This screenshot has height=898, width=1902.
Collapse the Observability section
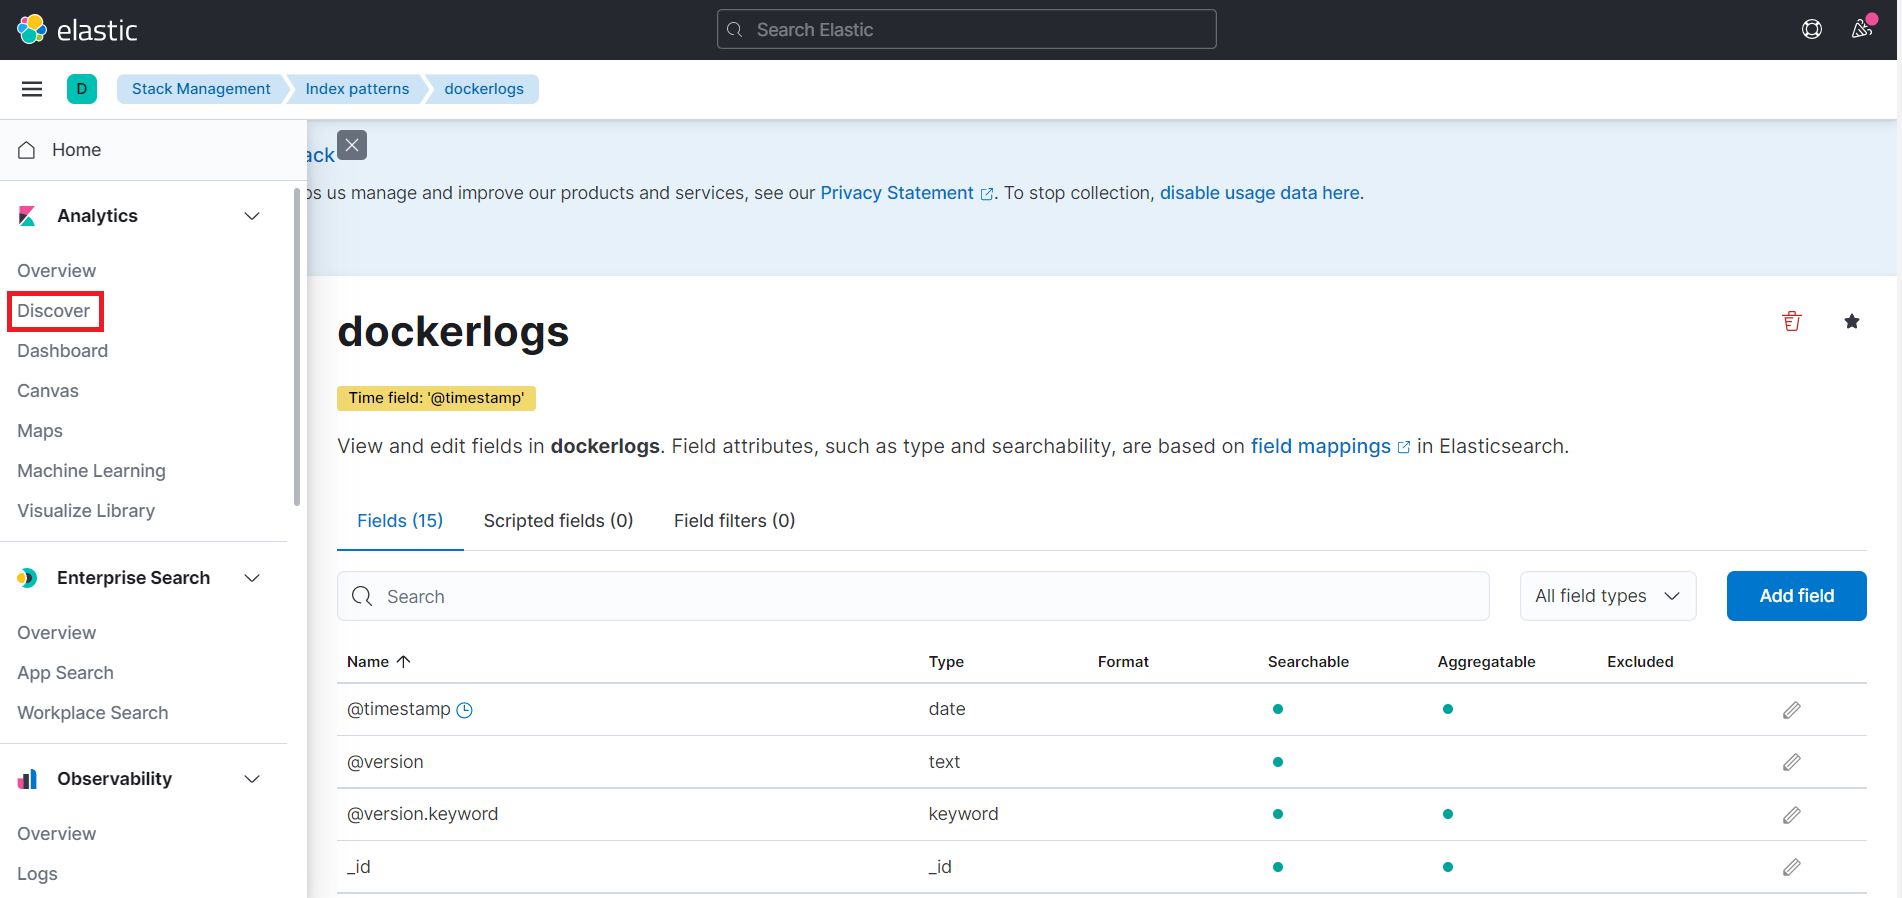click(252, 779)
